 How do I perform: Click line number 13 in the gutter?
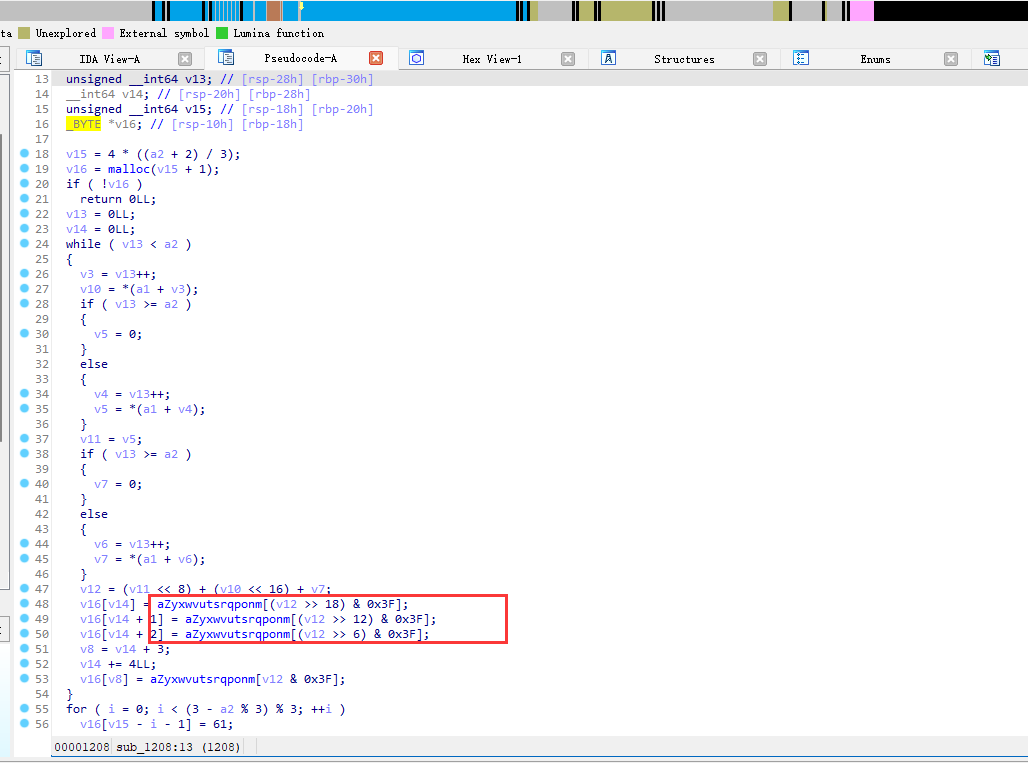click(42, 79)
